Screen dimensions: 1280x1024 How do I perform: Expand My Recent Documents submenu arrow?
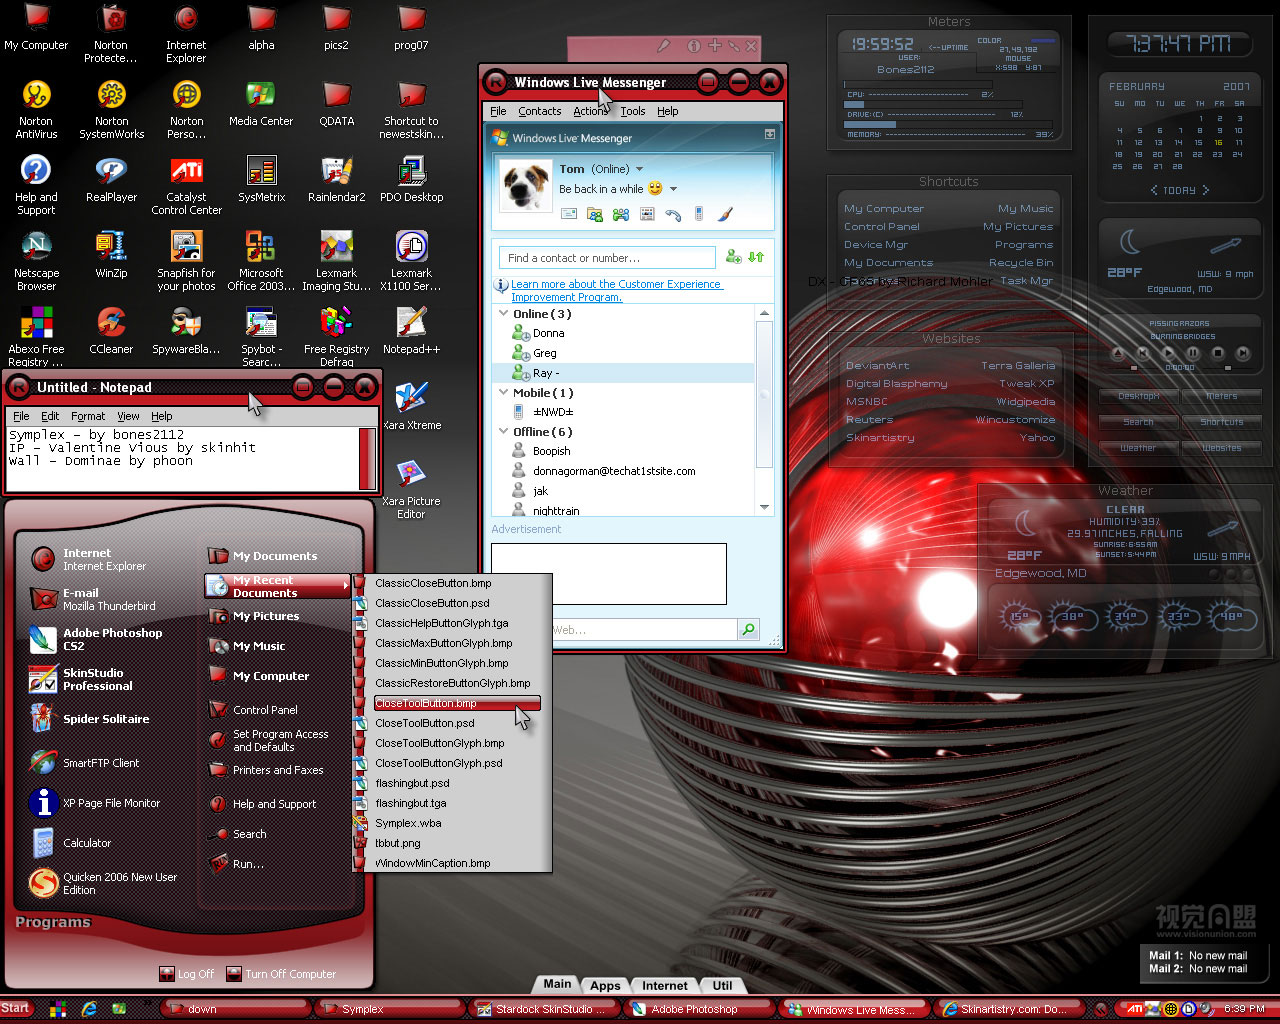pos(346,585)
